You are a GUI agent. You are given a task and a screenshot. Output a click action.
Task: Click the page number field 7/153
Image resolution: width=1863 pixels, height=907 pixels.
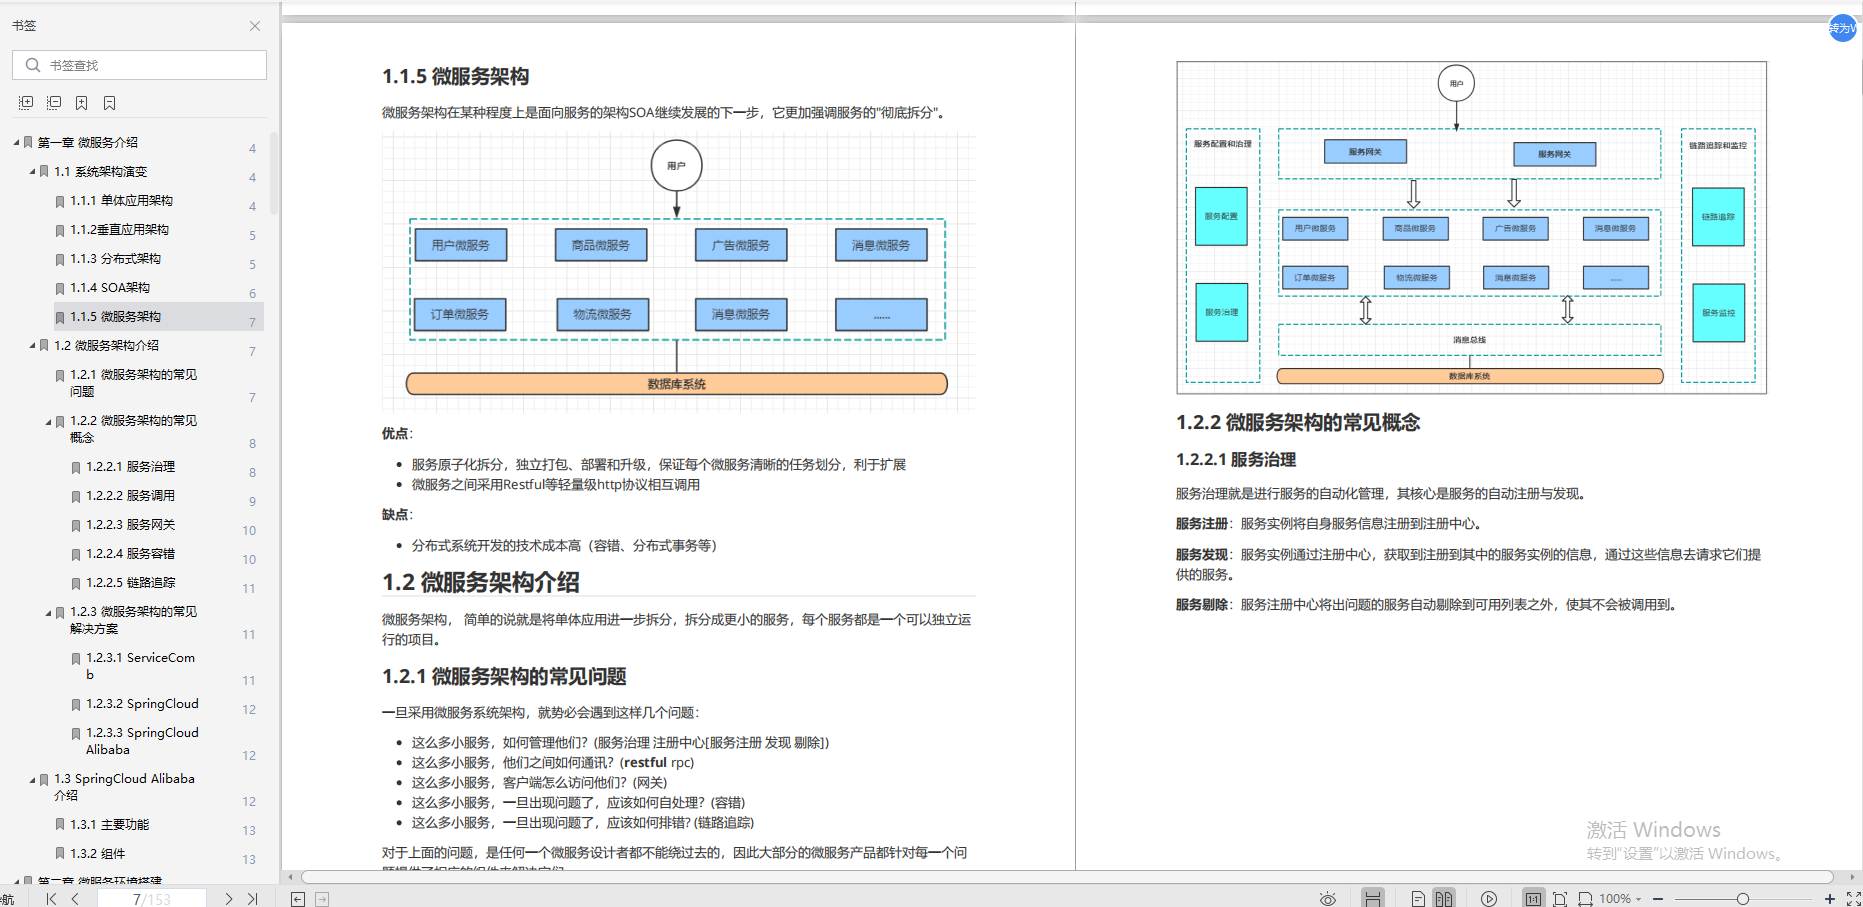[x=152, y=899]
